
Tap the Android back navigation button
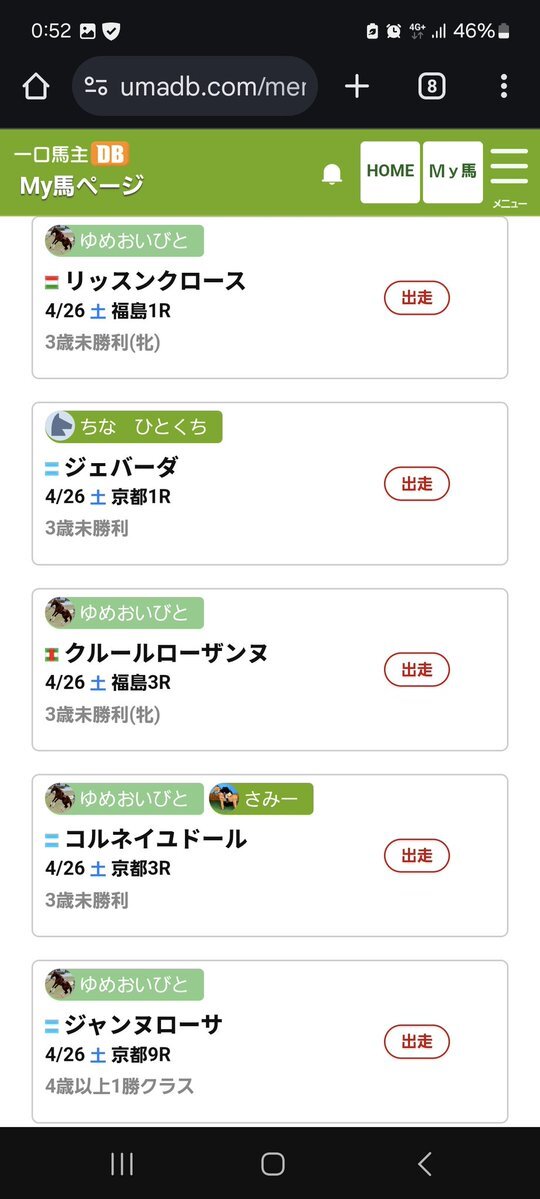[425, 1164]
